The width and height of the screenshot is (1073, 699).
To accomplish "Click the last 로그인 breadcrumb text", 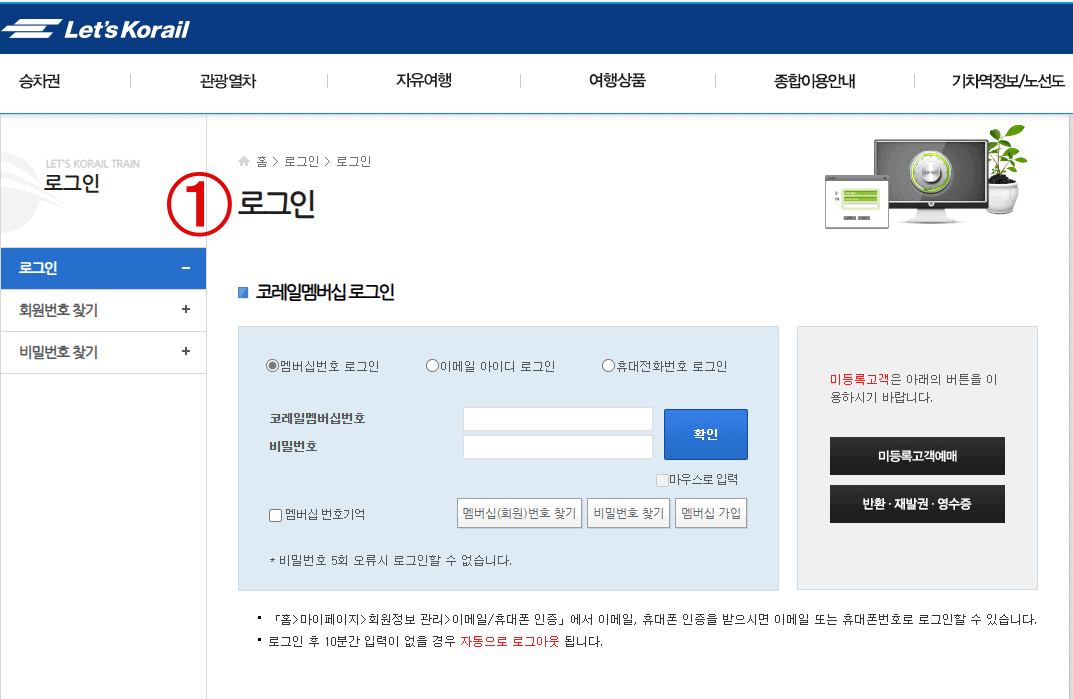I will pos(353,161).
